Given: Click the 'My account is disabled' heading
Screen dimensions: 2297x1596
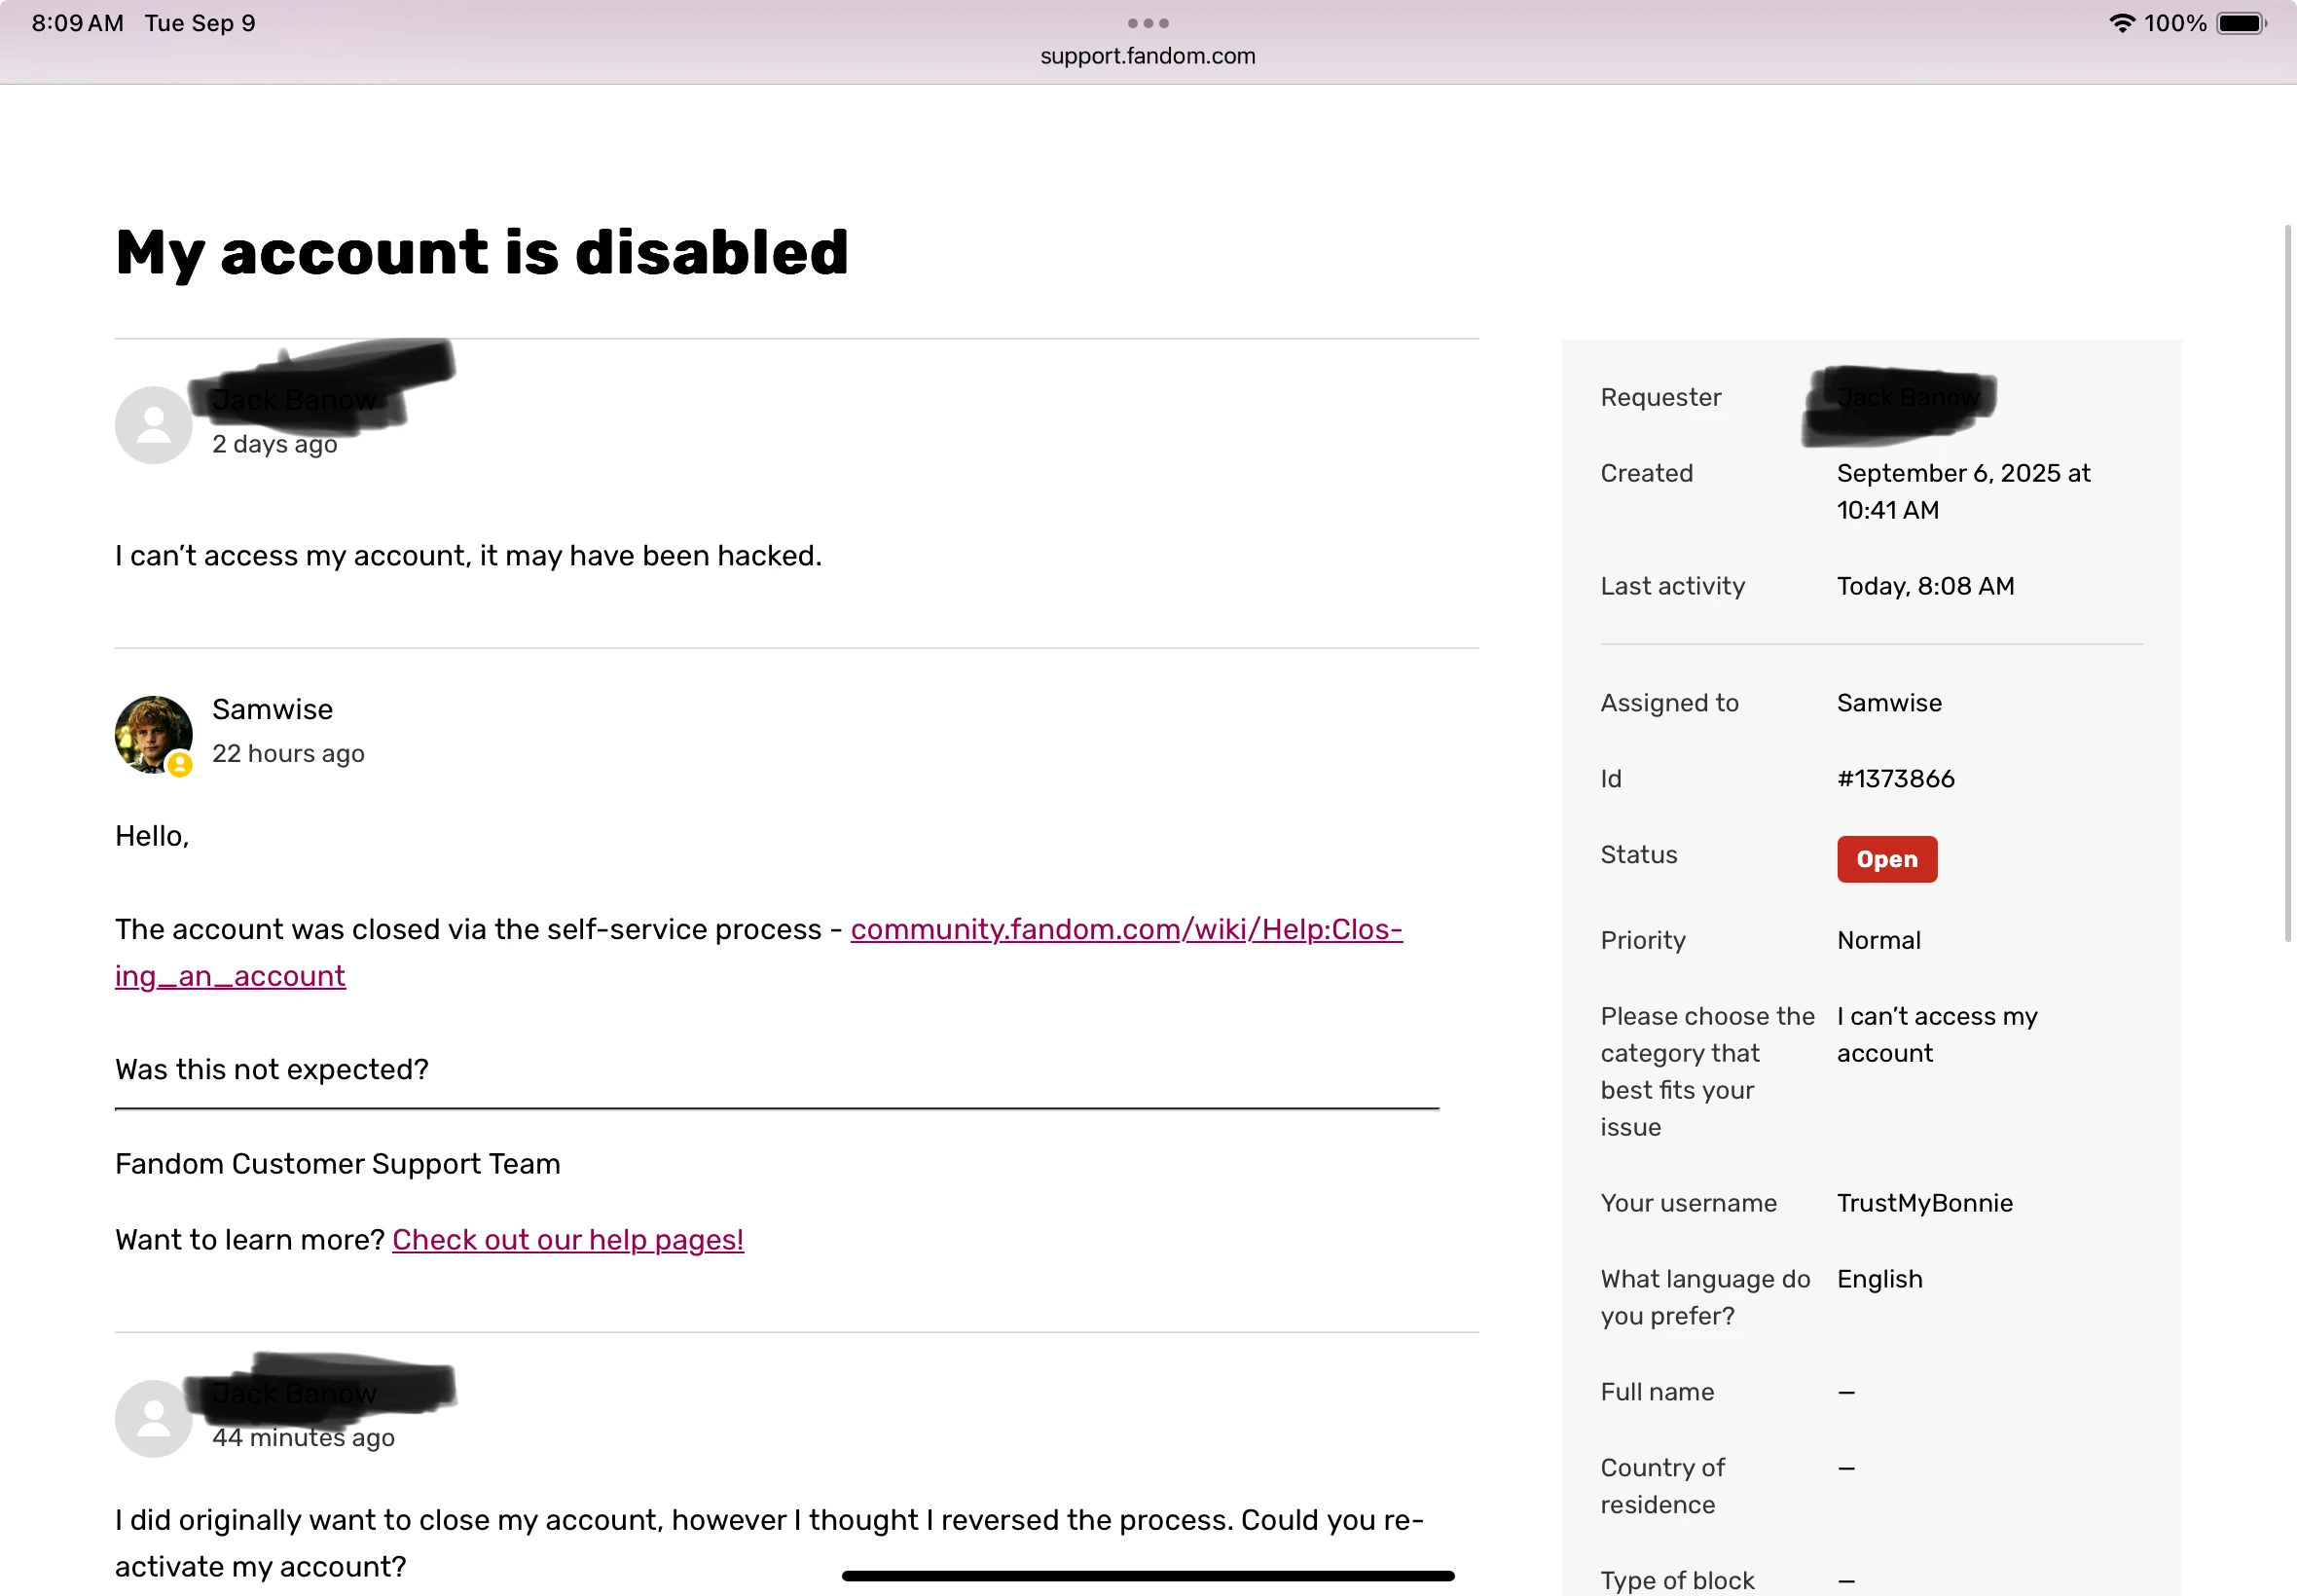Looking at the screenshot, I should point(481,252).
